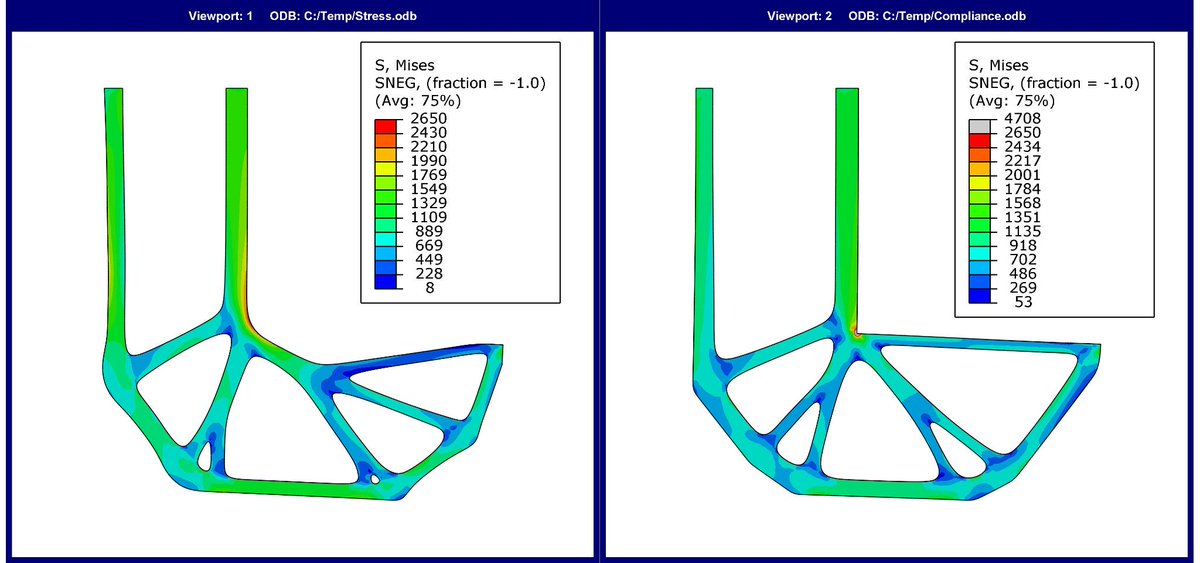Pick the darkest blue legend band in Viewport 2
Image resolution: width=1200 pixels, height=563 pixels.
coord(979,296)
